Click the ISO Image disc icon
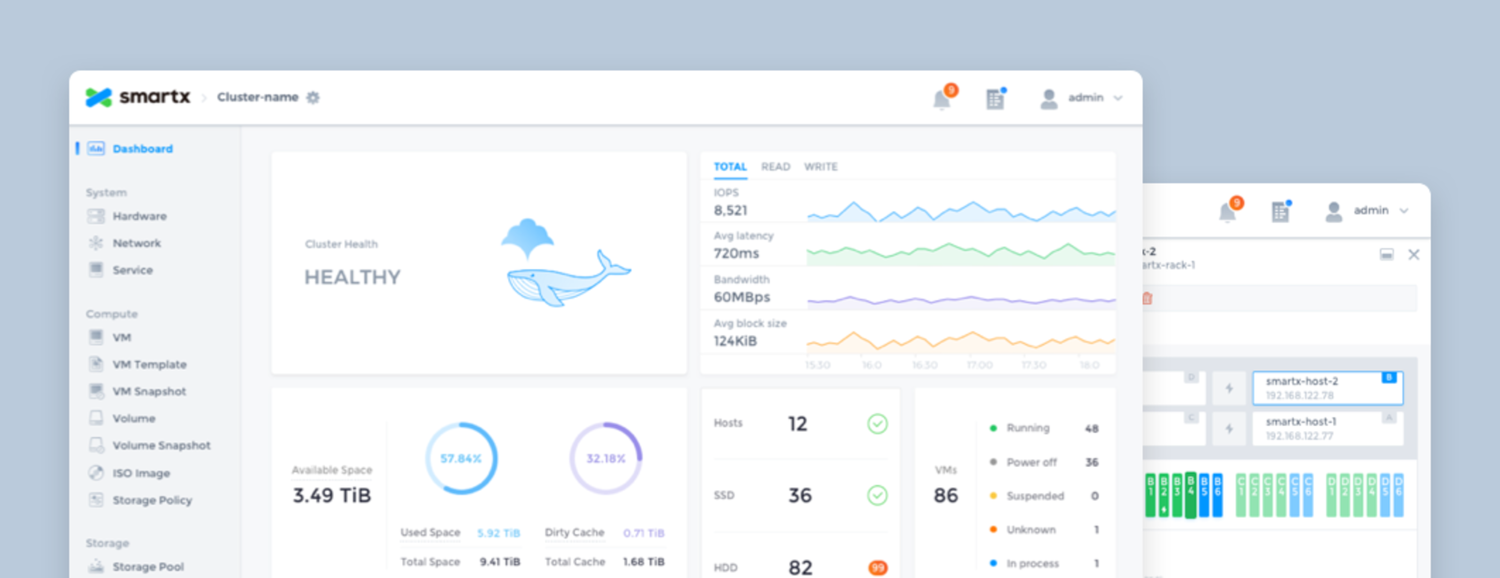 tap(96, 473)
